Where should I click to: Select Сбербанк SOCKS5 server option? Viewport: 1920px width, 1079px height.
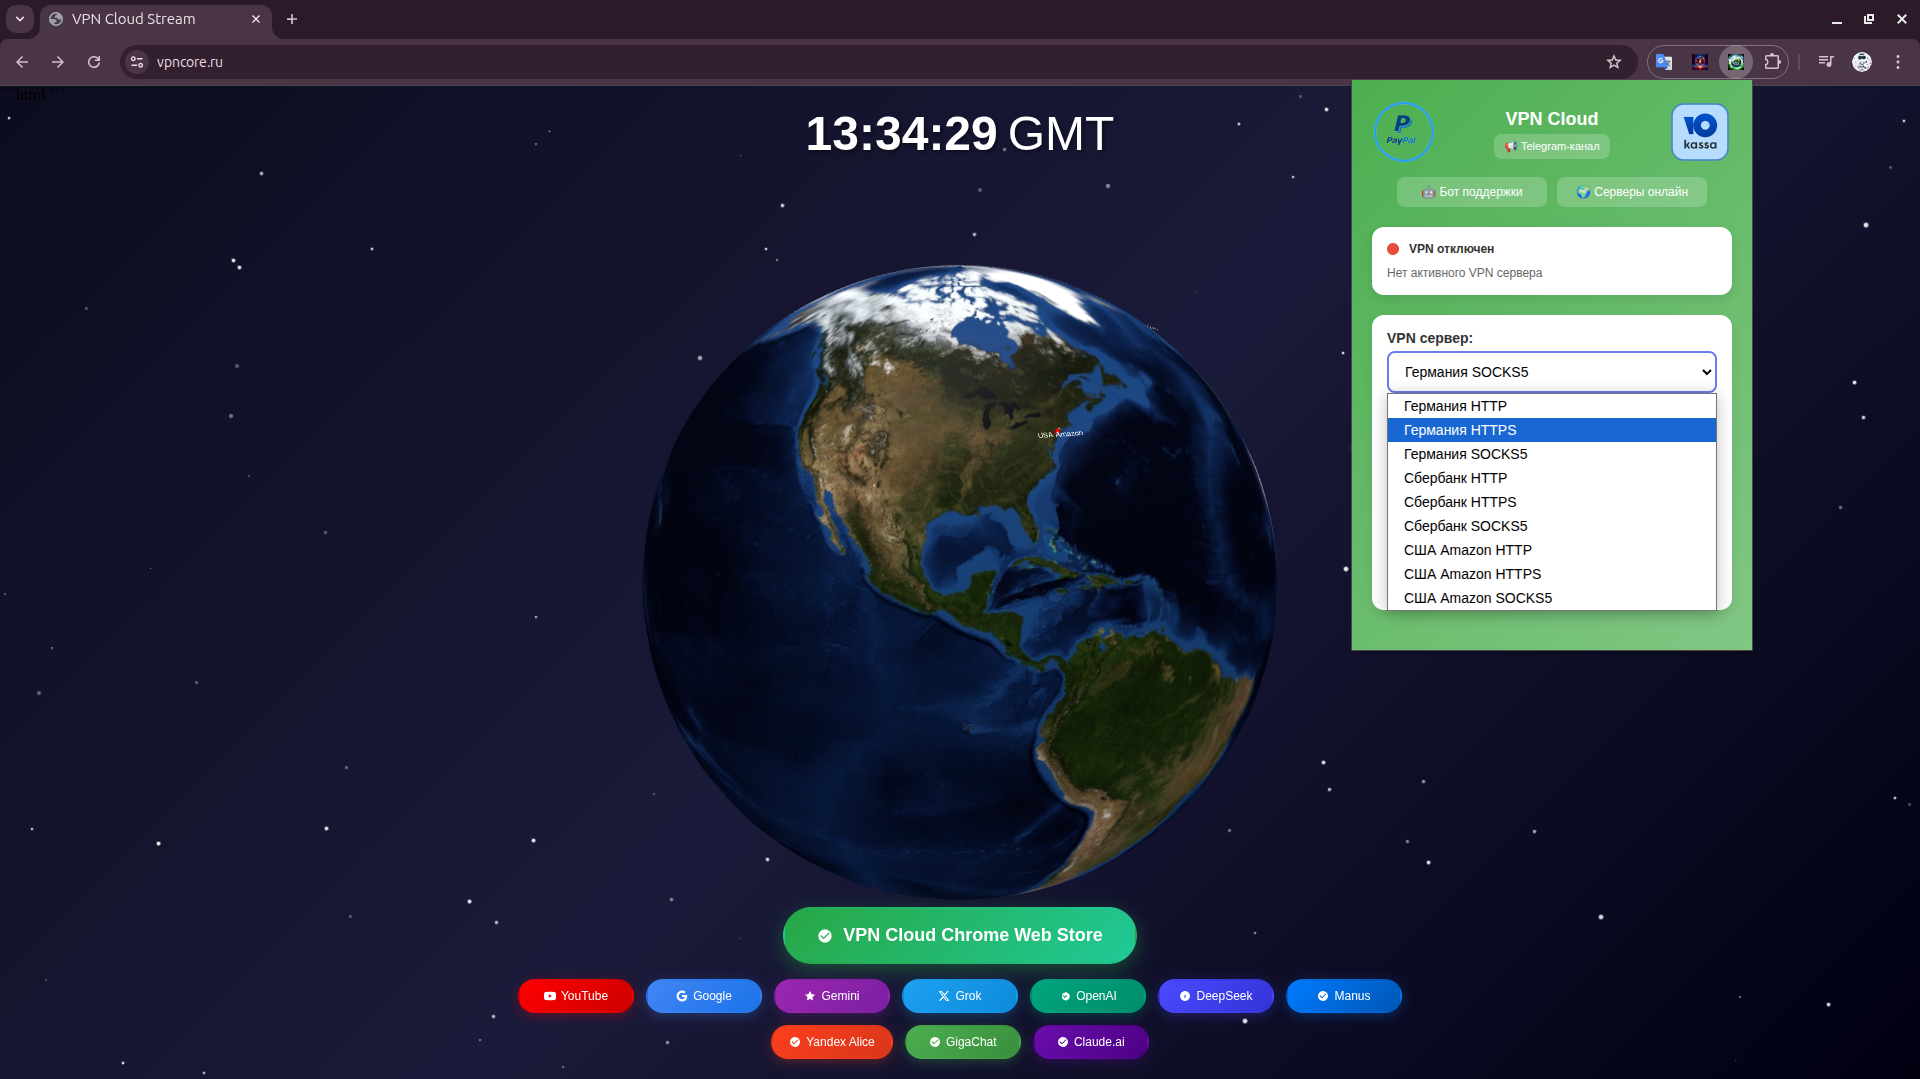coord(1552,526)
